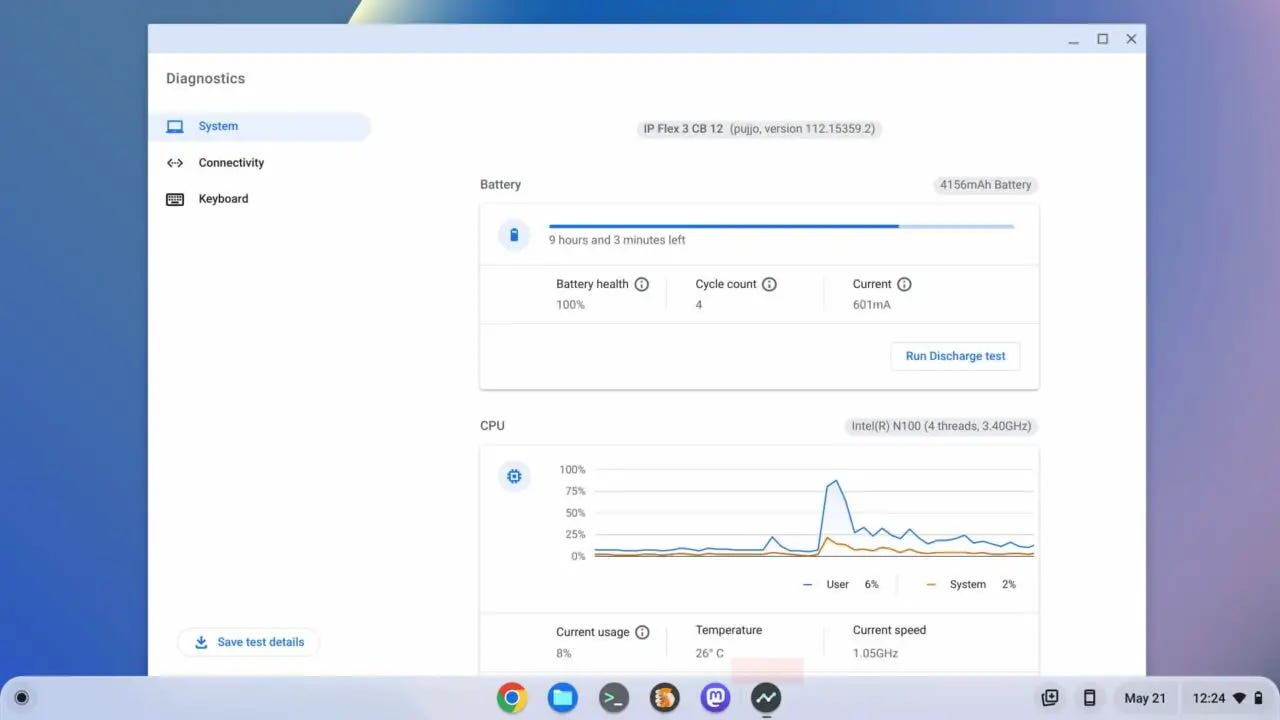
Task: Click the 26° C temperature value
Action: point(710,653)
